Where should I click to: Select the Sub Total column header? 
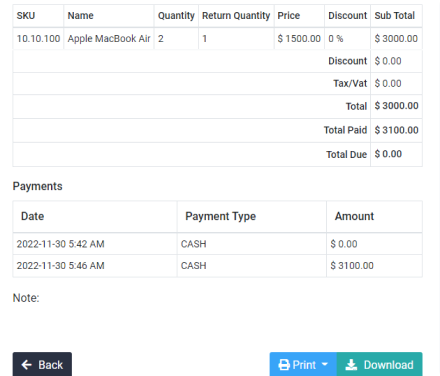click(395, 16)
